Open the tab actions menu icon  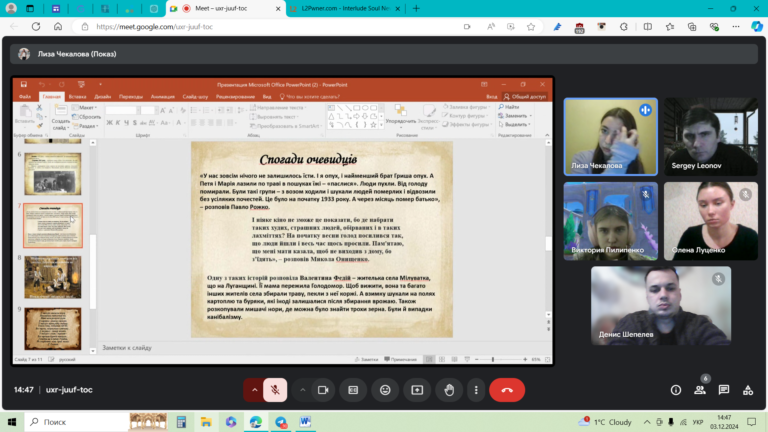coord(30,8)
